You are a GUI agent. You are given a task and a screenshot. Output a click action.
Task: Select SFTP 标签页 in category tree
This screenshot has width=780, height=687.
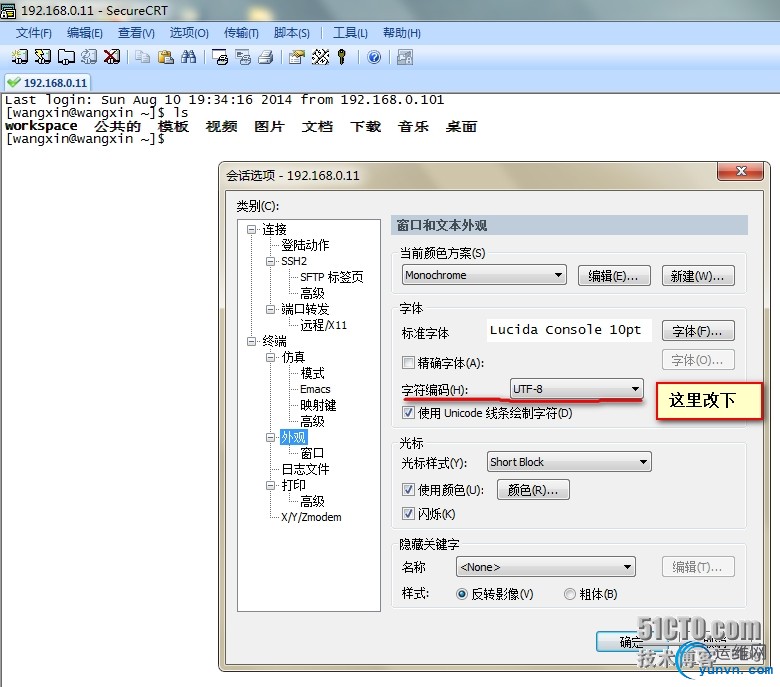[x=331, y=277]
